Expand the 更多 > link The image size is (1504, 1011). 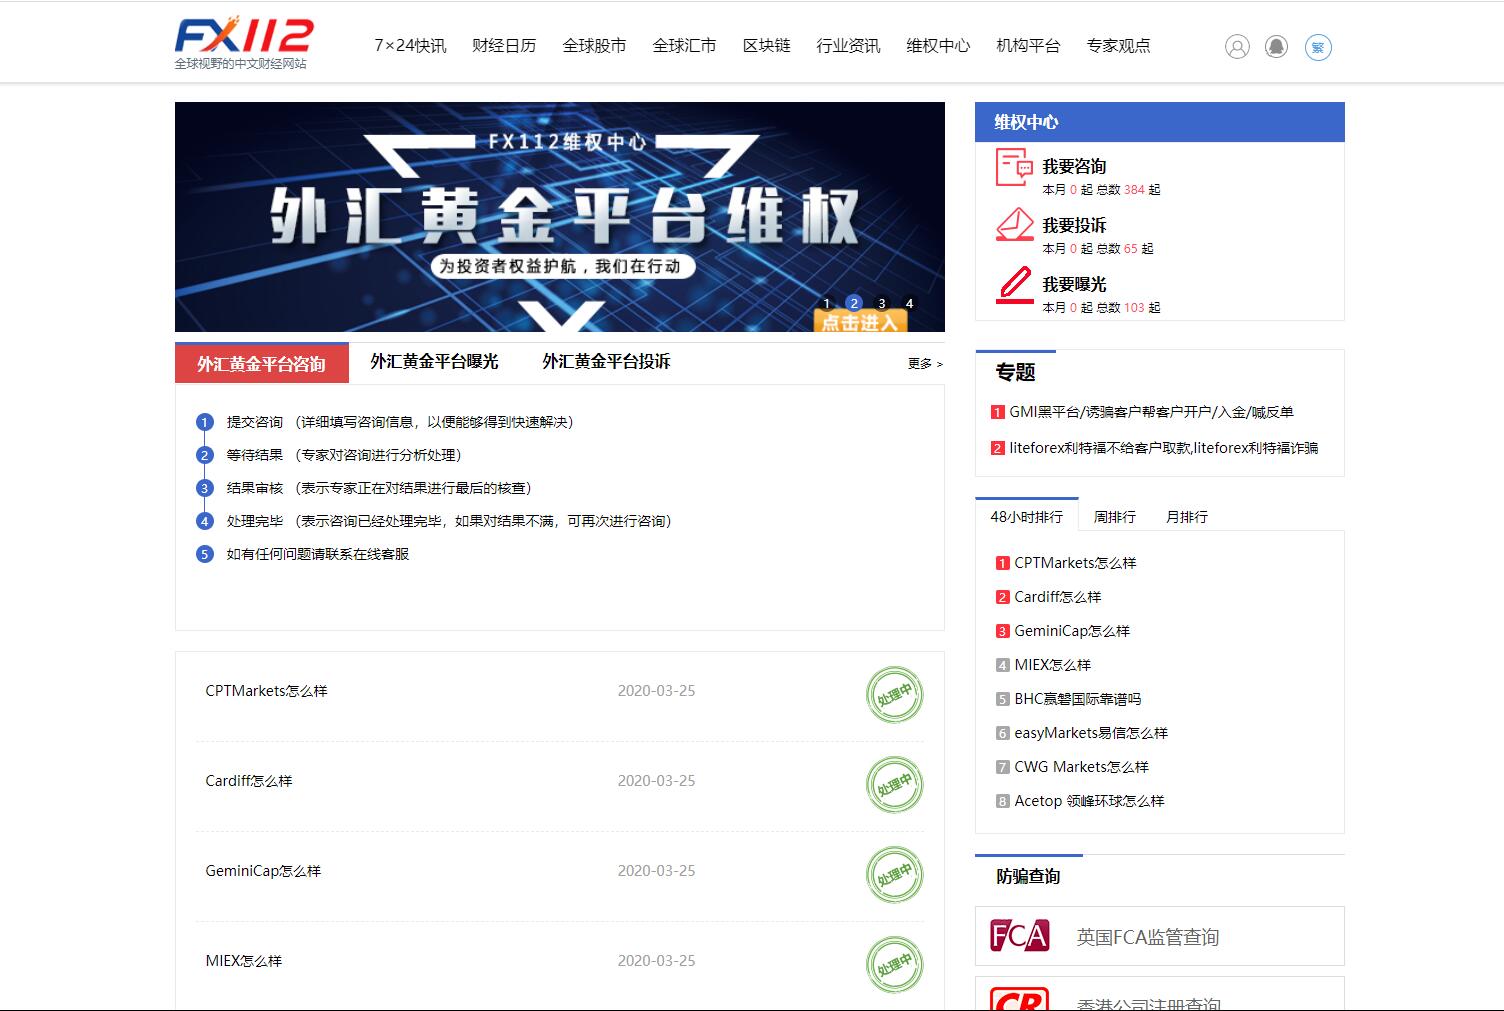[925, 364]
